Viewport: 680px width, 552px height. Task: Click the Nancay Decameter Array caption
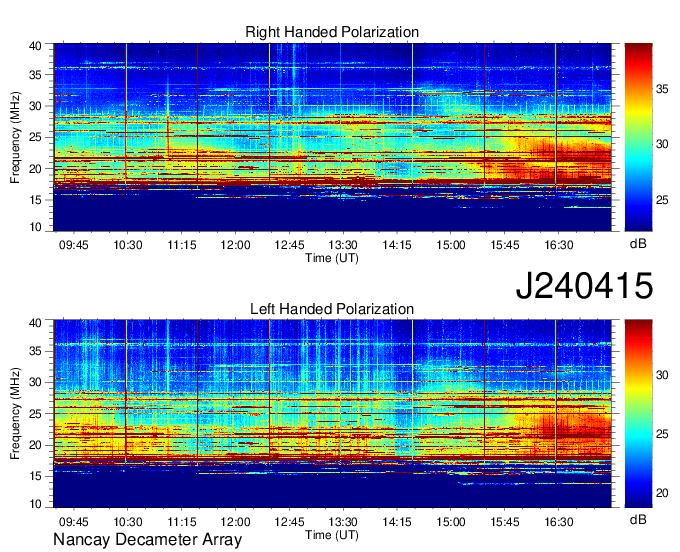click(x=147, y=540)
